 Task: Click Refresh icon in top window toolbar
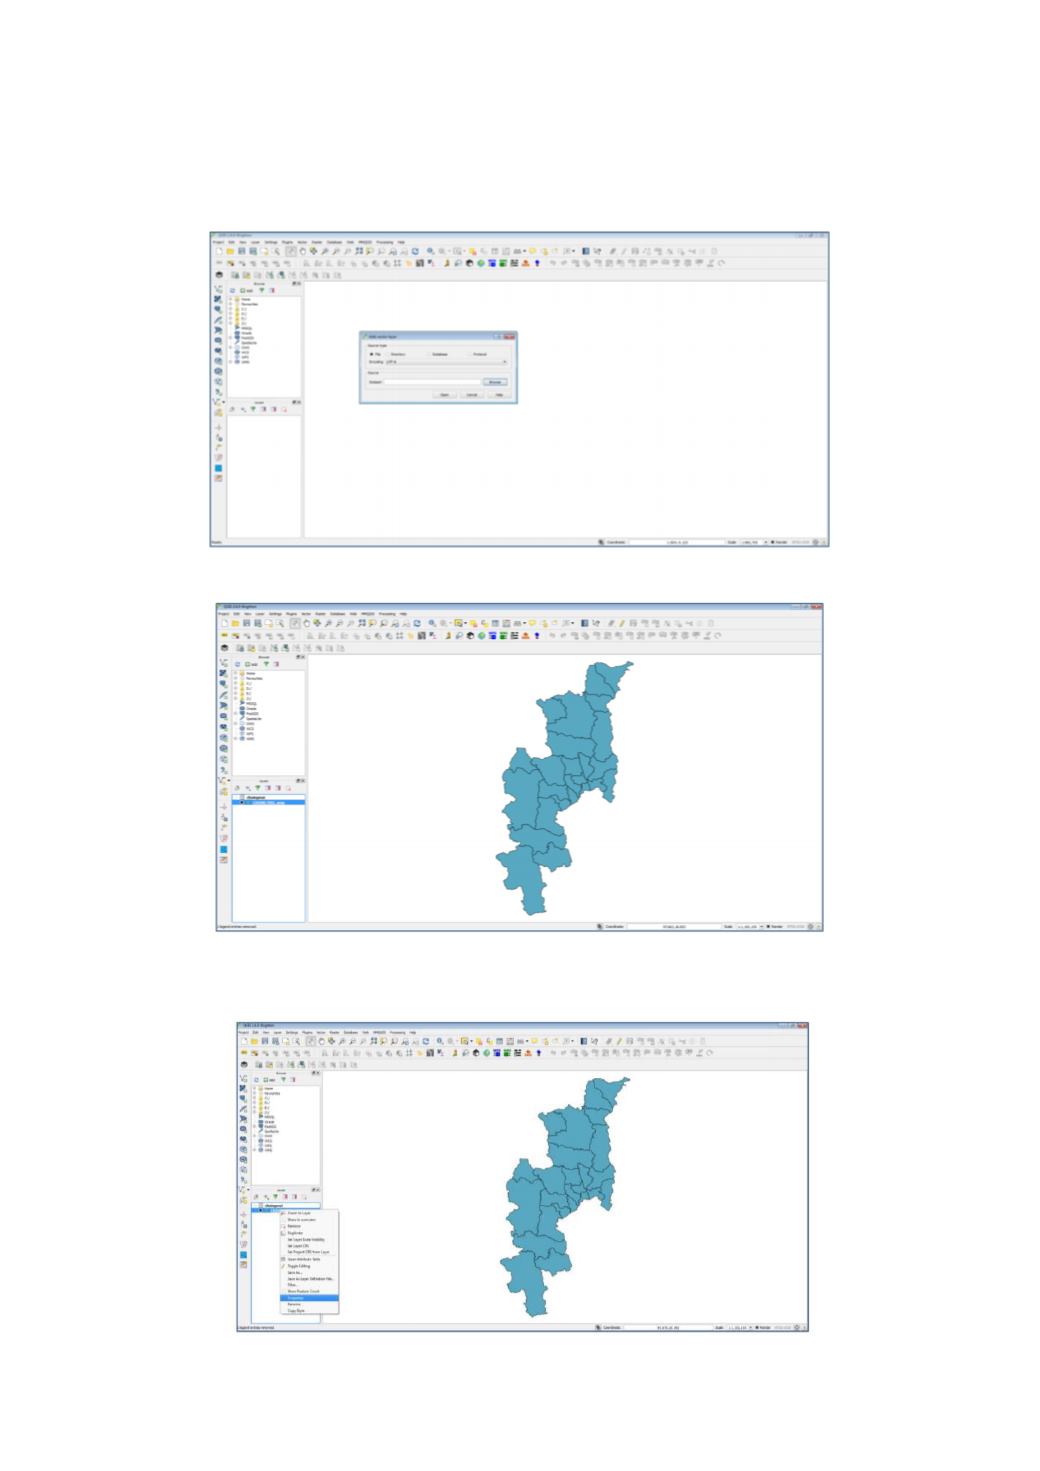(x=415, y=251)
